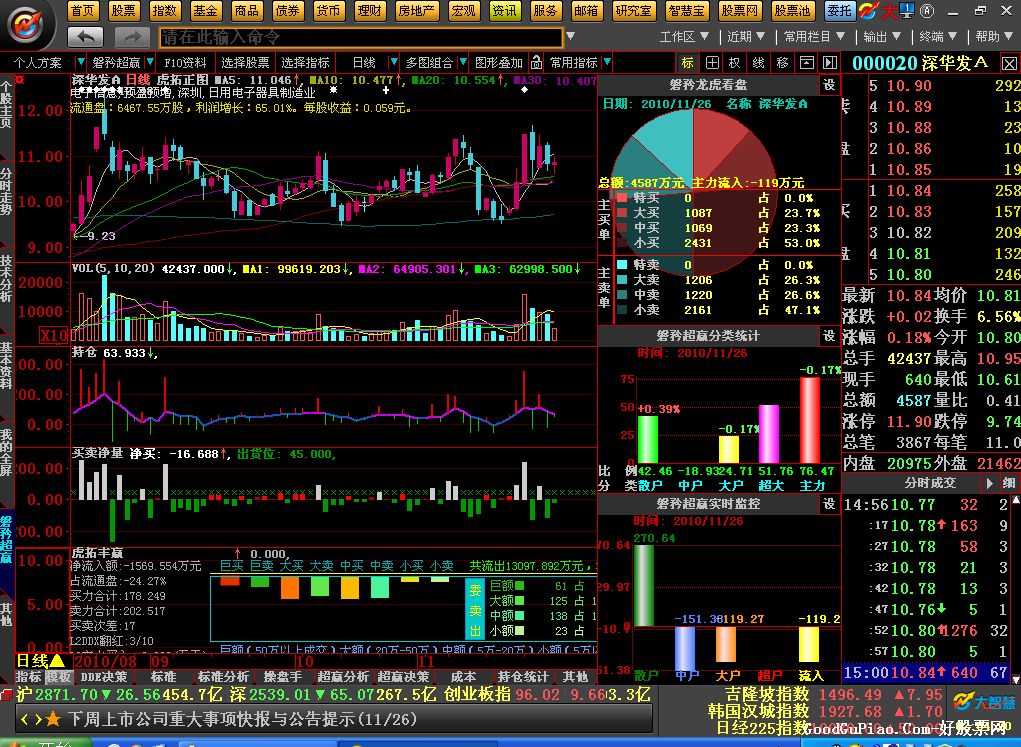Click the 委托 trading button
Image resolution: width=1021 pixels, height=747 pixels.
pos(839,10)
